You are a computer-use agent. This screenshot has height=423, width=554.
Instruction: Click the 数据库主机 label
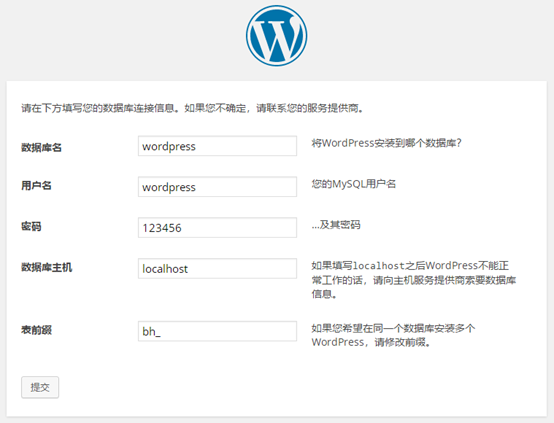(47, 267)
